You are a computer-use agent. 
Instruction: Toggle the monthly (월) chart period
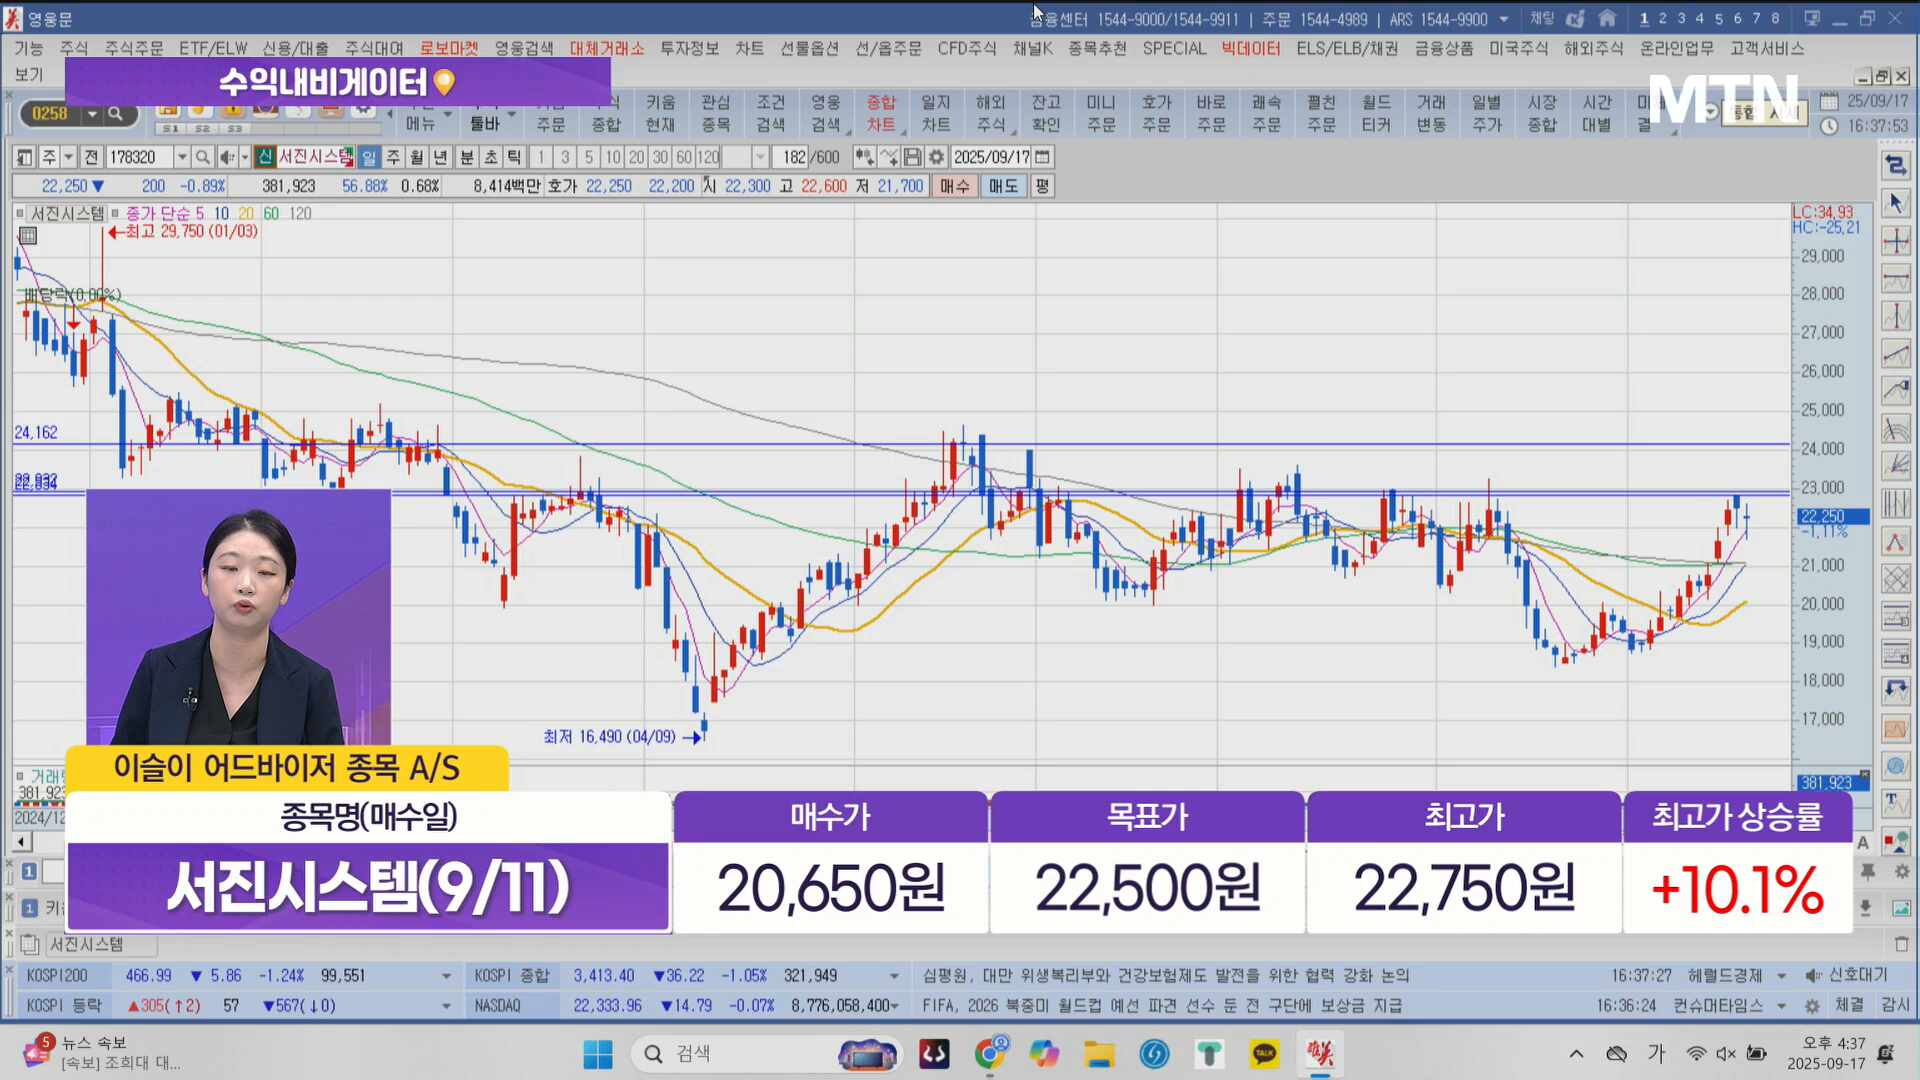pyautogui.click(x=416, y=157)
